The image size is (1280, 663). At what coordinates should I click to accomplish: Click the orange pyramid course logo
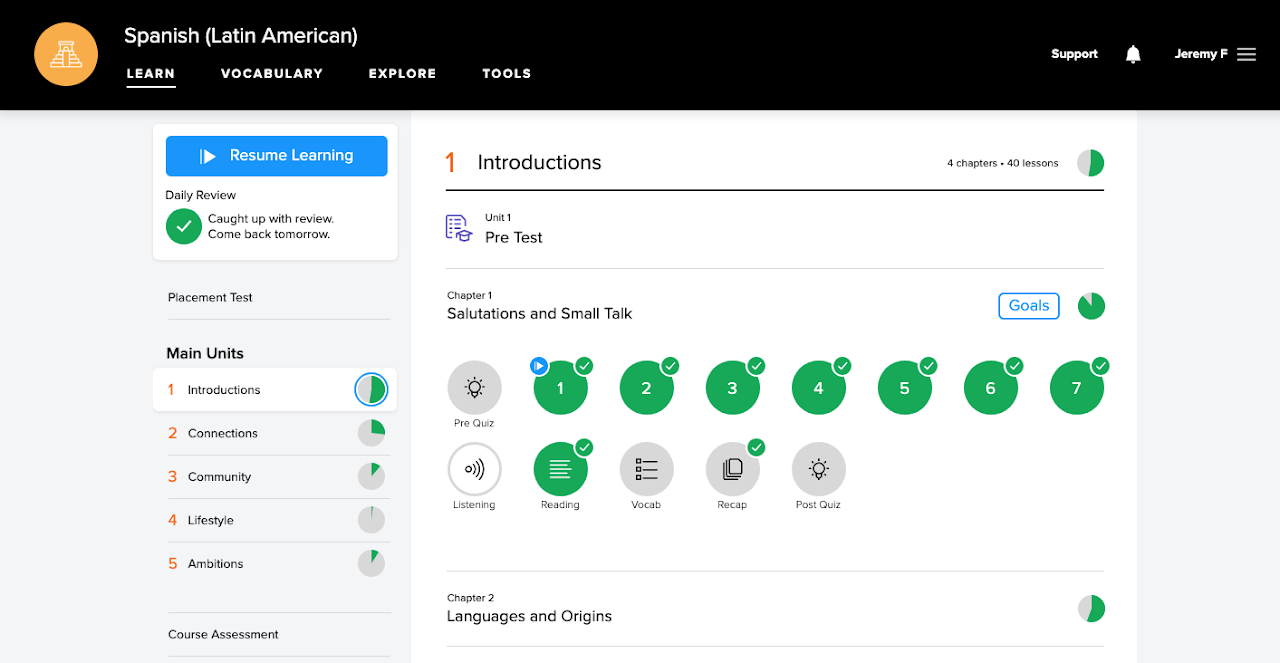click(x=66, y=54)
